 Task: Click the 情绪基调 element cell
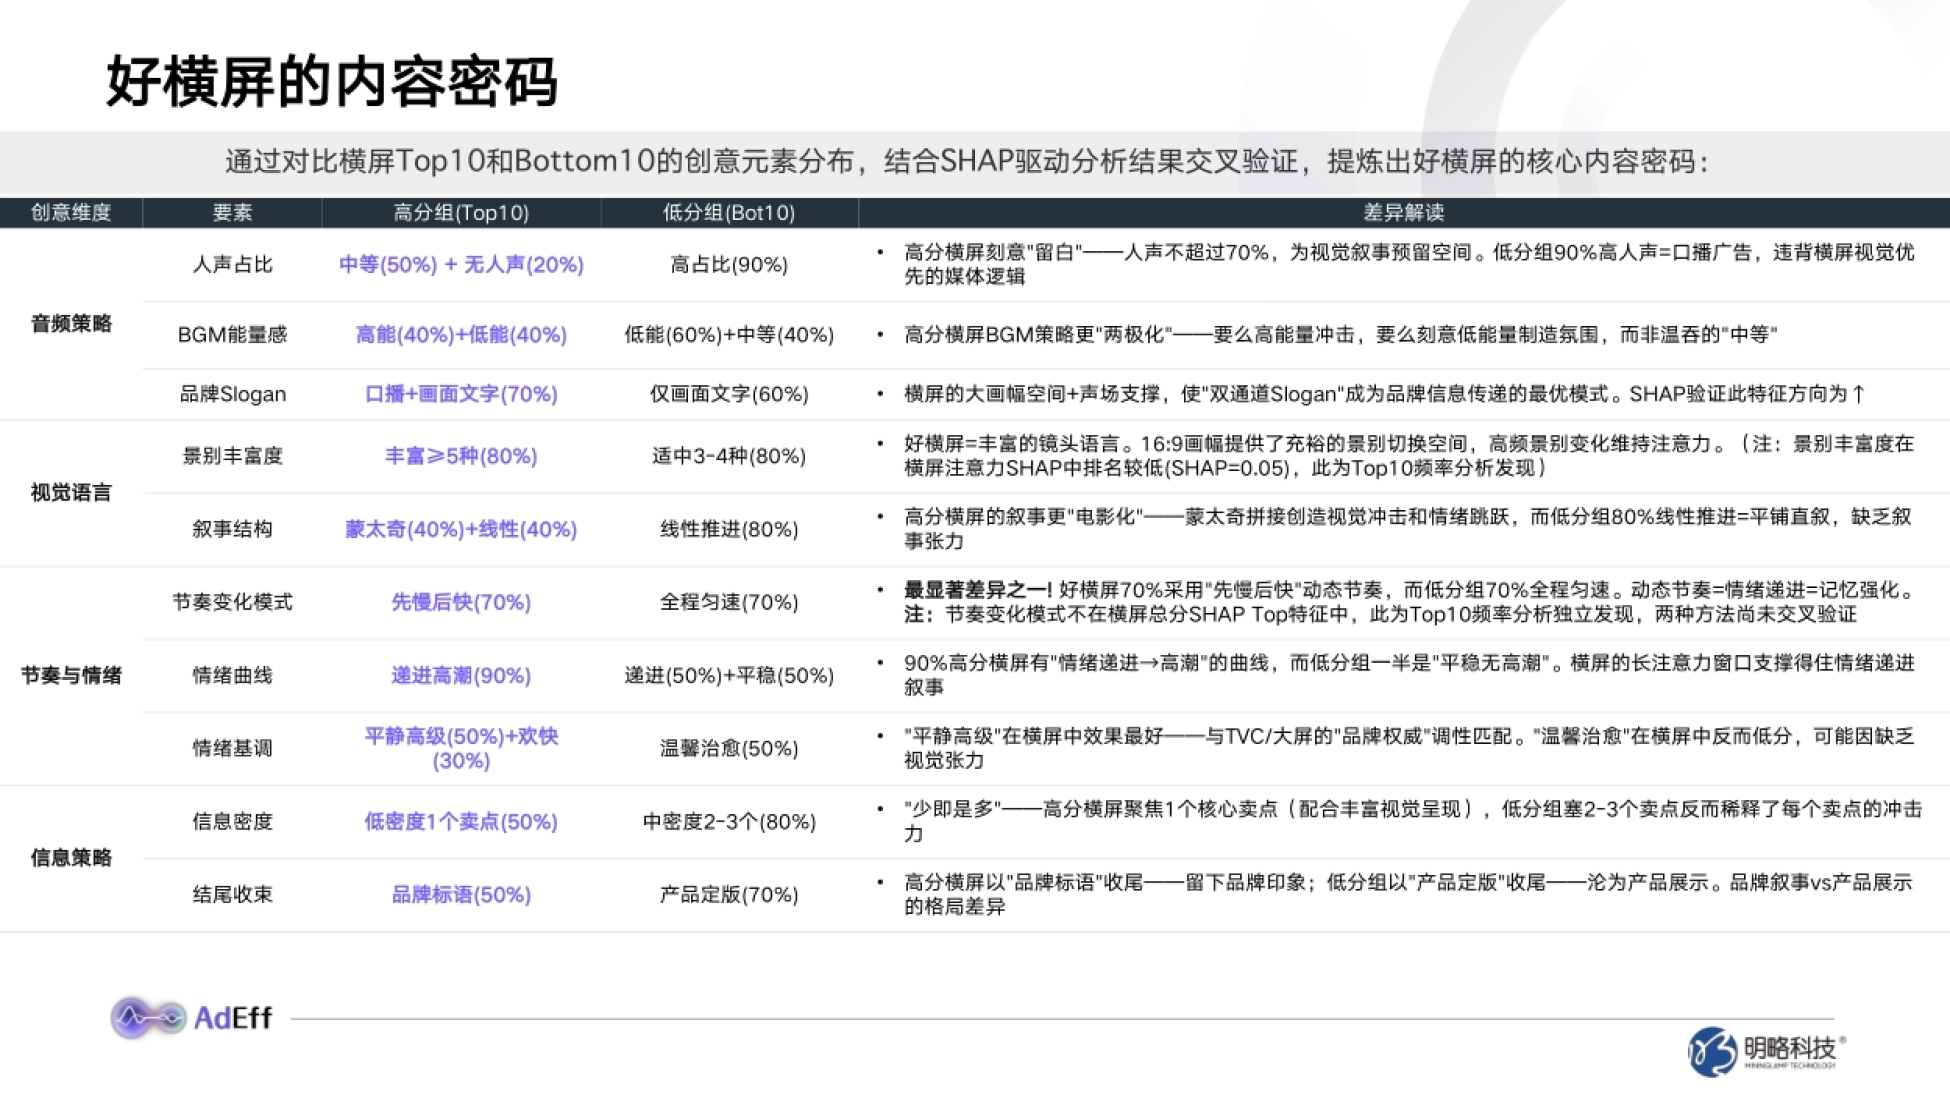tap(232, 748)
